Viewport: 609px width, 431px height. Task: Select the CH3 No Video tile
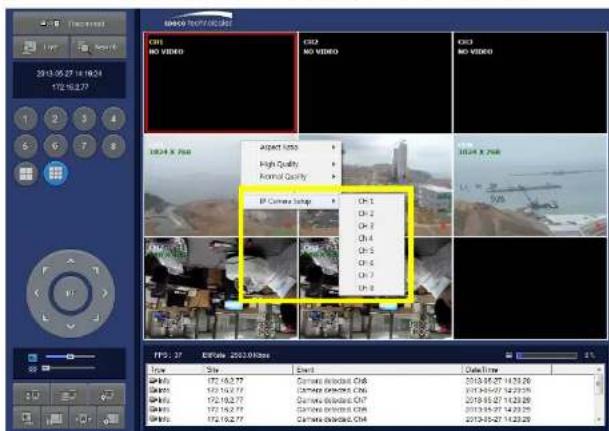click(x=530, y=83)
